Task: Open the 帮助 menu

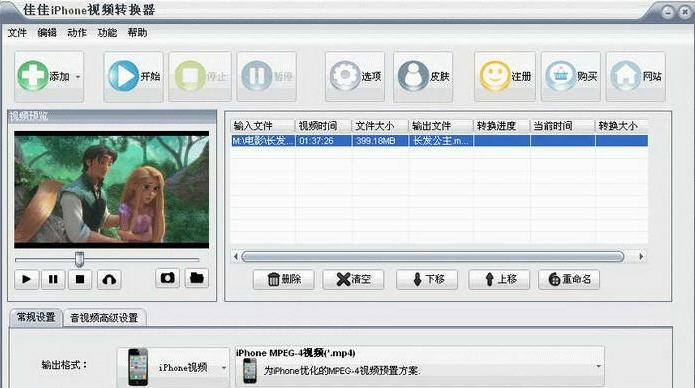Action: pyautogui.click(x=137, y=32)
